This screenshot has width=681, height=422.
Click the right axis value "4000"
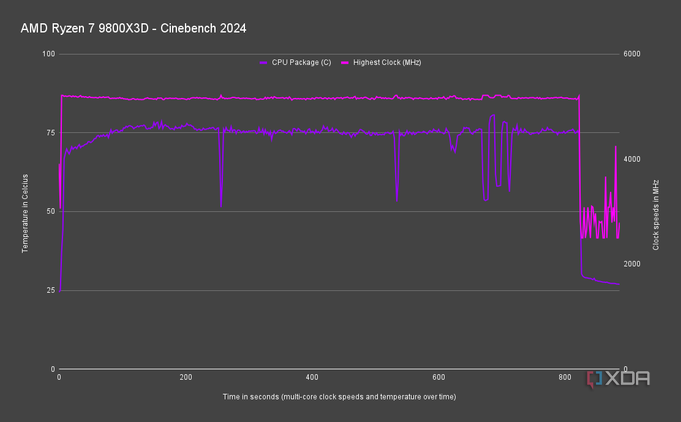click(632, 159)
